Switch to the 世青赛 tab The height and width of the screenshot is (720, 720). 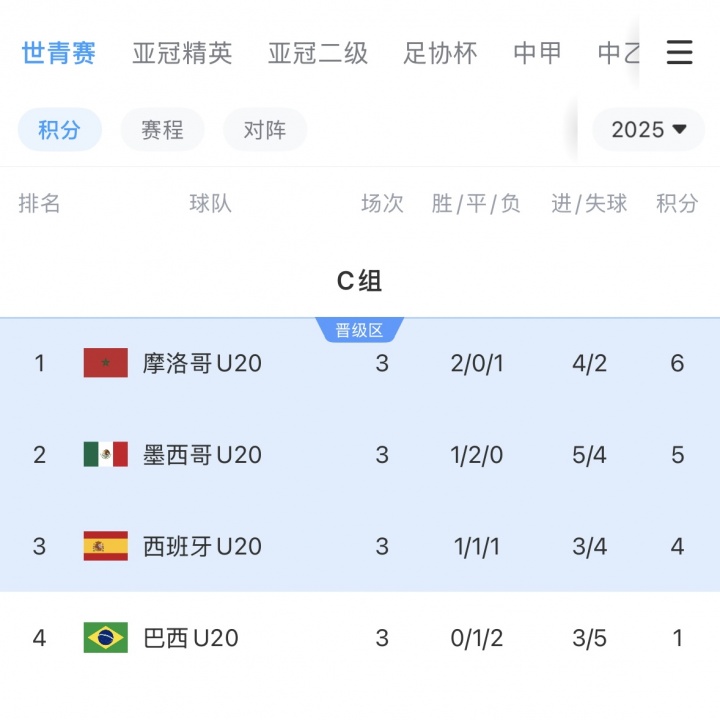[x=59, y=53]
